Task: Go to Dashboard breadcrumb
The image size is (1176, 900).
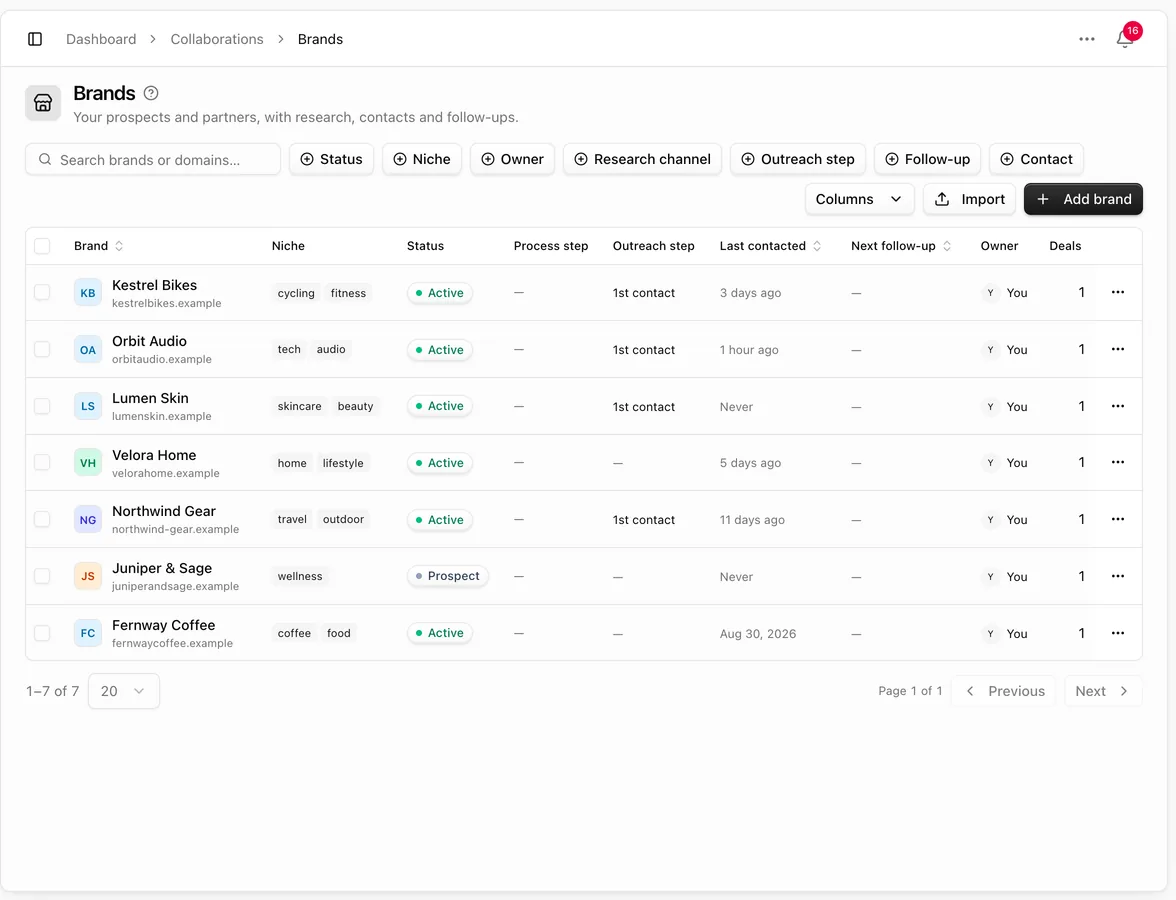Action: tap(101, 39)
